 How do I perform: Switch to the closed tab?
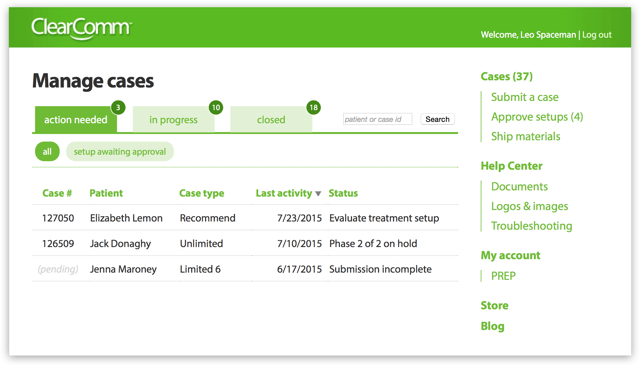point(271,120)
